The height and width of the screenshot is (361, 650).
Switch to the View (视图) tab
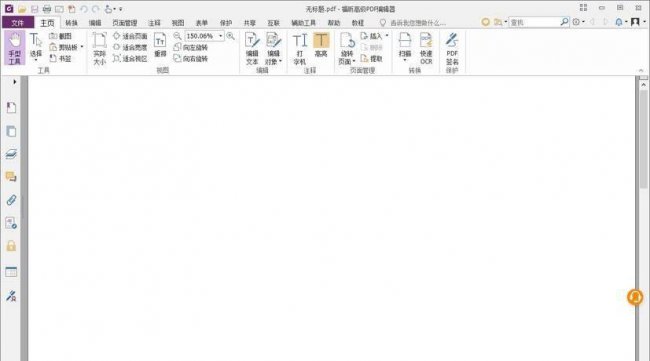[178, 23]
